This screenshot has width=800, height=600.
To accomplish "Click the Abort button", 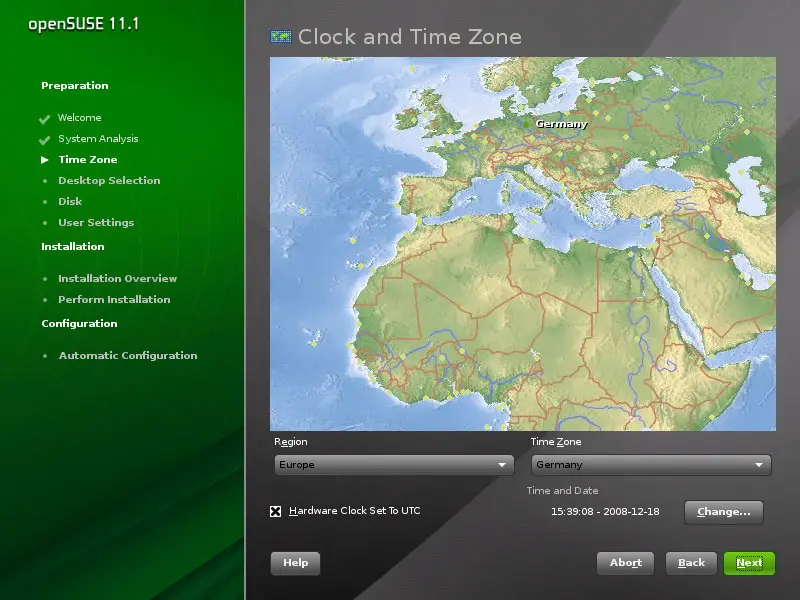I will [x=626, y=563].
